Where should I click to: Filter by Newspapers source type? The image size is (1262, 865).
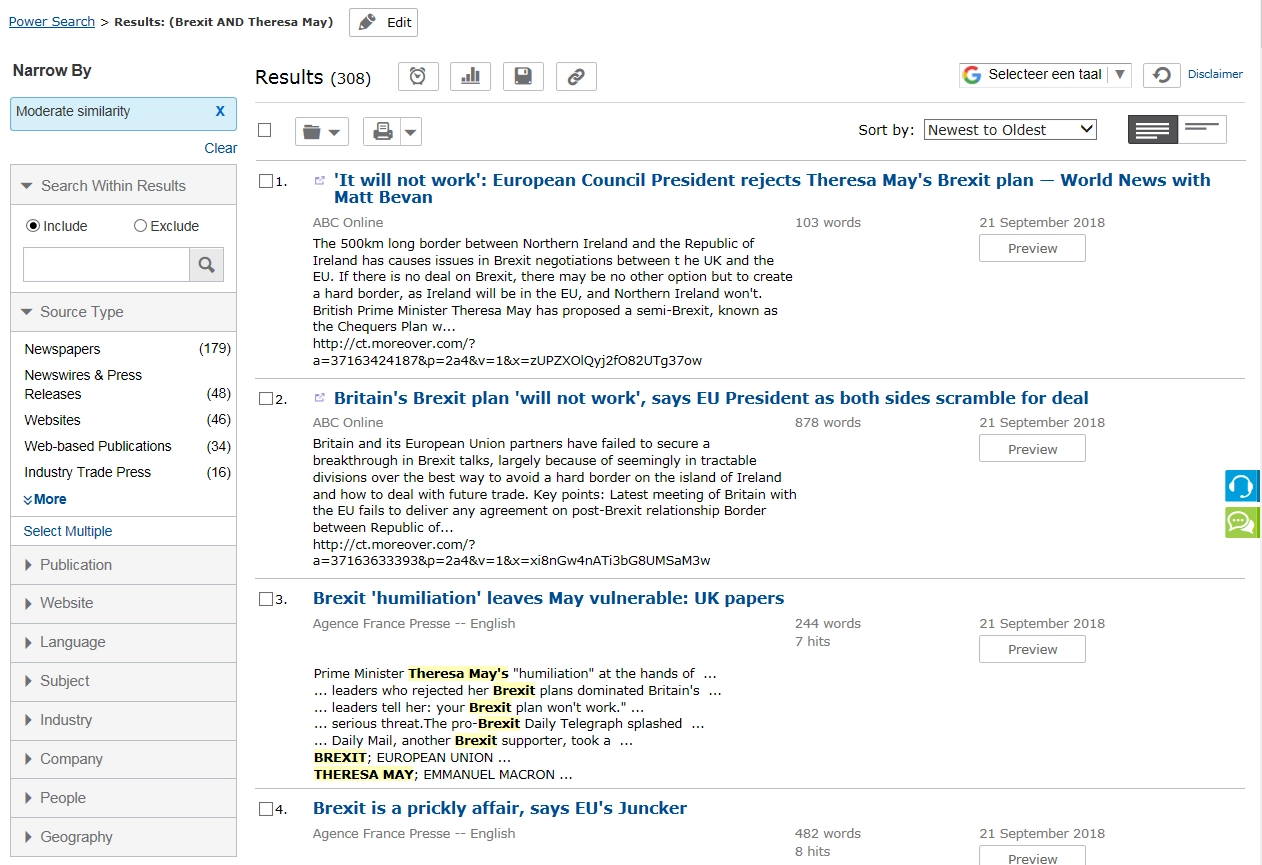click(62, 349)
